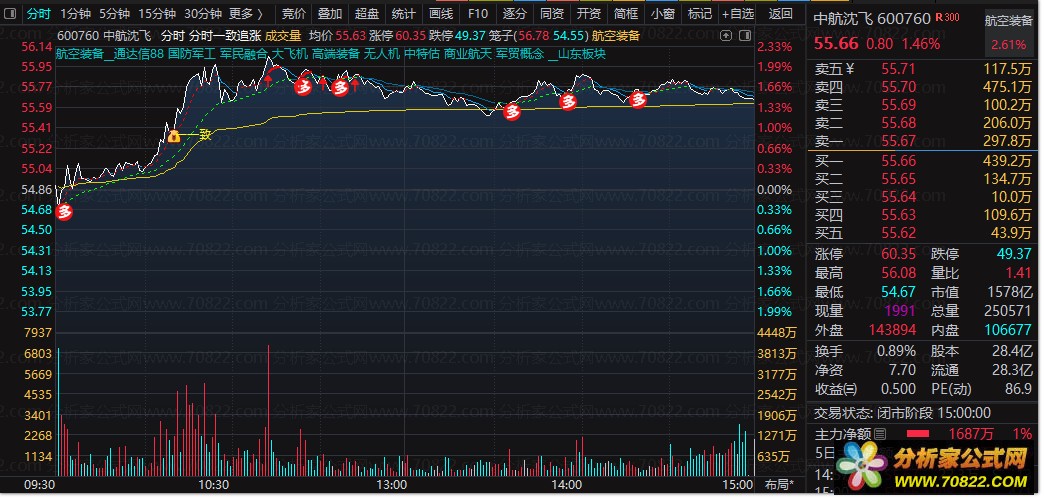Click the 最高 value 56.08

point(899,273)
